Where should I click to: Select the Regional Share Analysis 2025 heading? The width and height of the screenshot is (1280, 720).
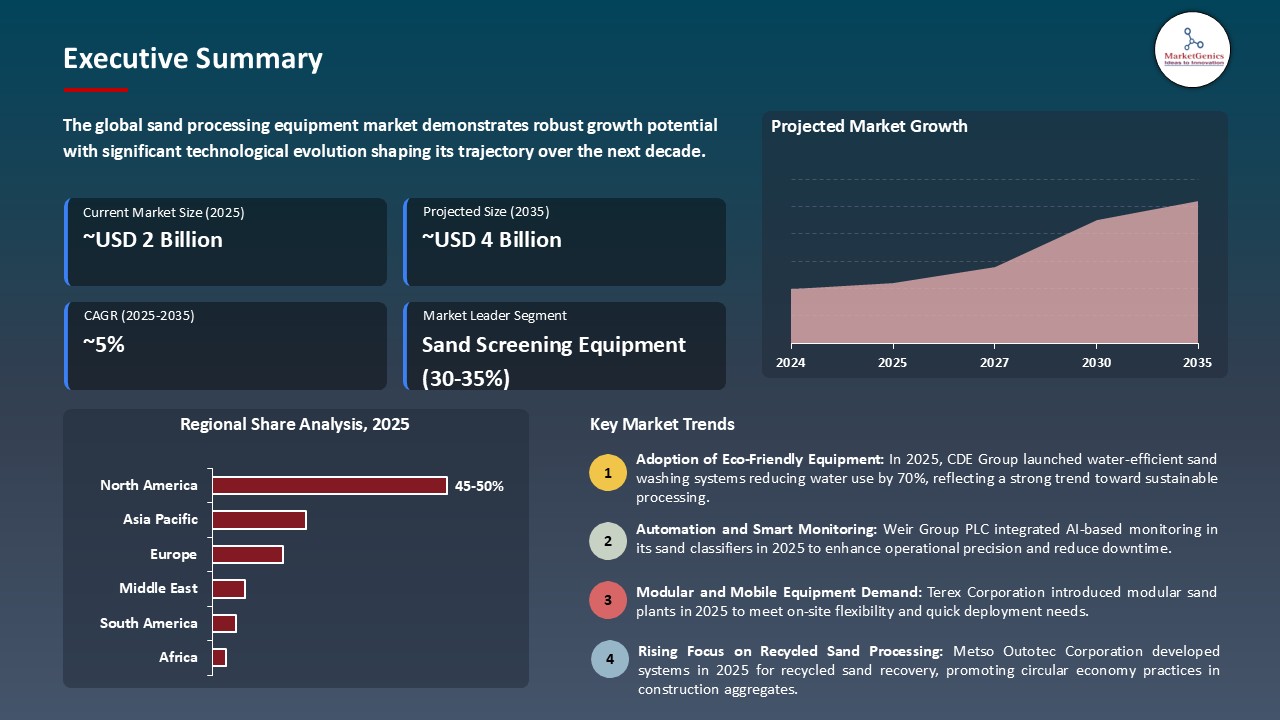click(x=294, y=424)
